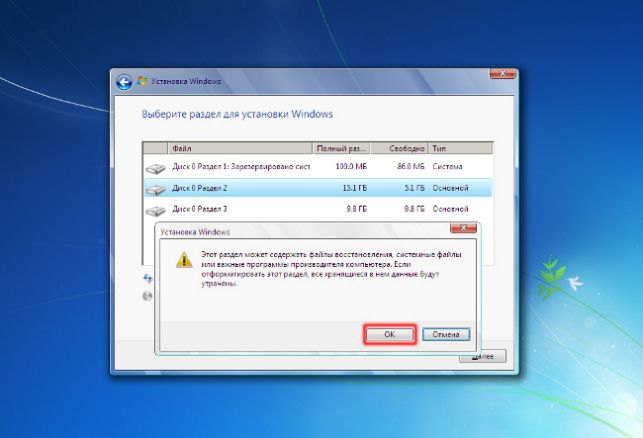Sort by the Файл column header

tap(240, 148)
